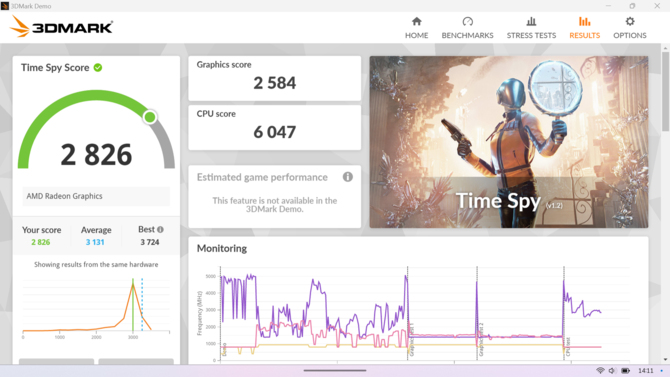The width and height of the screenshot is (670, 377).
Task: Click the 3DMark logo
Action: 62,27
